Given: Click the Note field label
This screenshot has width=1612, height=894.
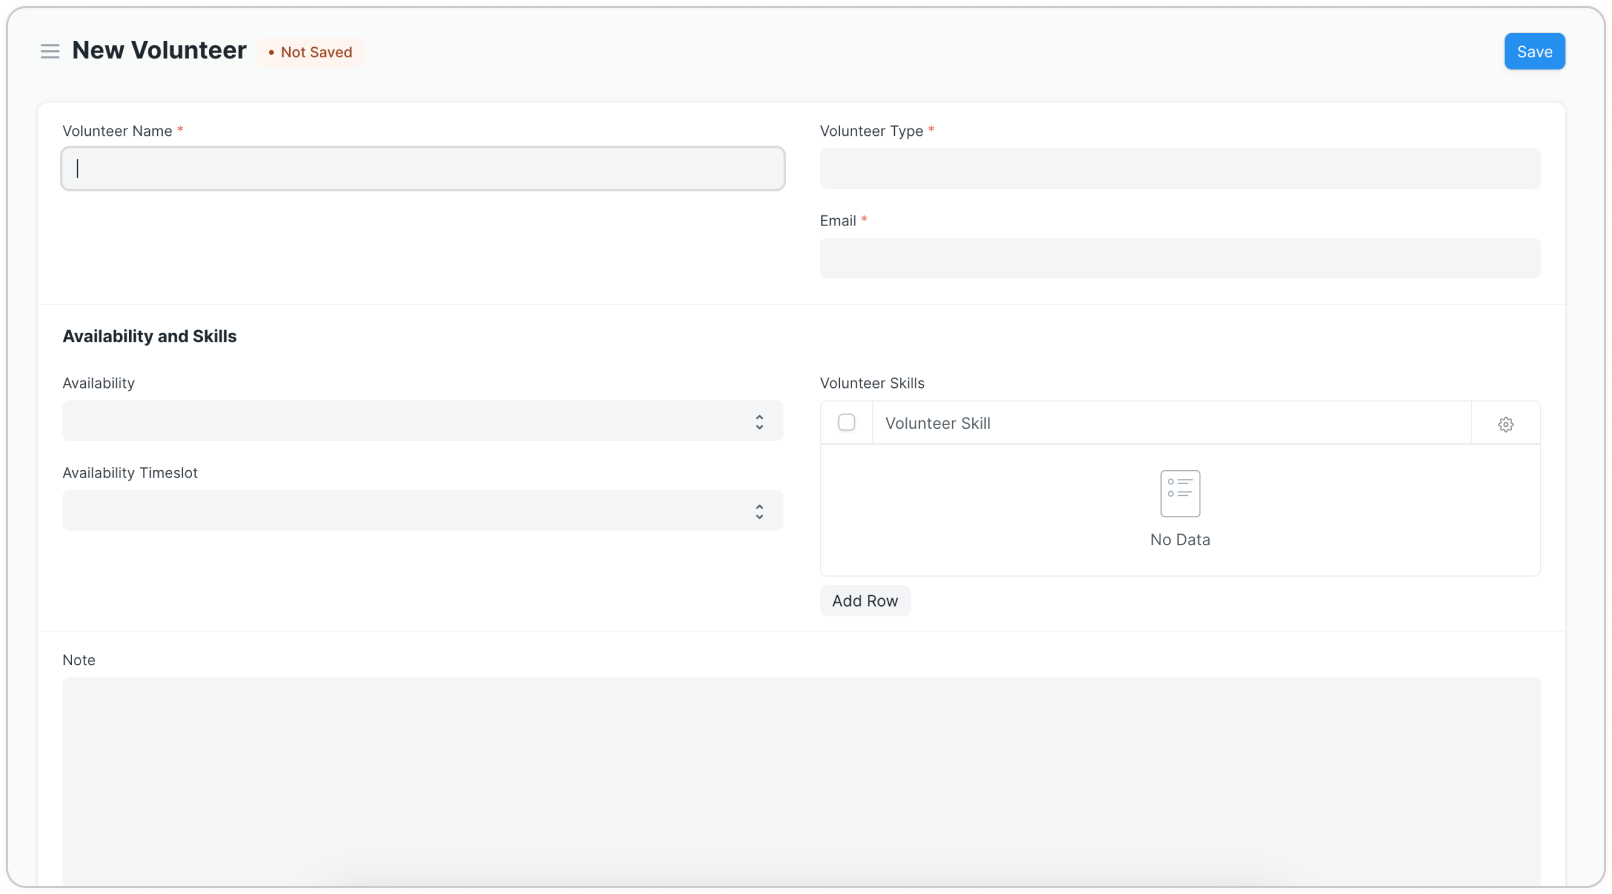Looking at the screenshot, I should click(x=79, y=660).
